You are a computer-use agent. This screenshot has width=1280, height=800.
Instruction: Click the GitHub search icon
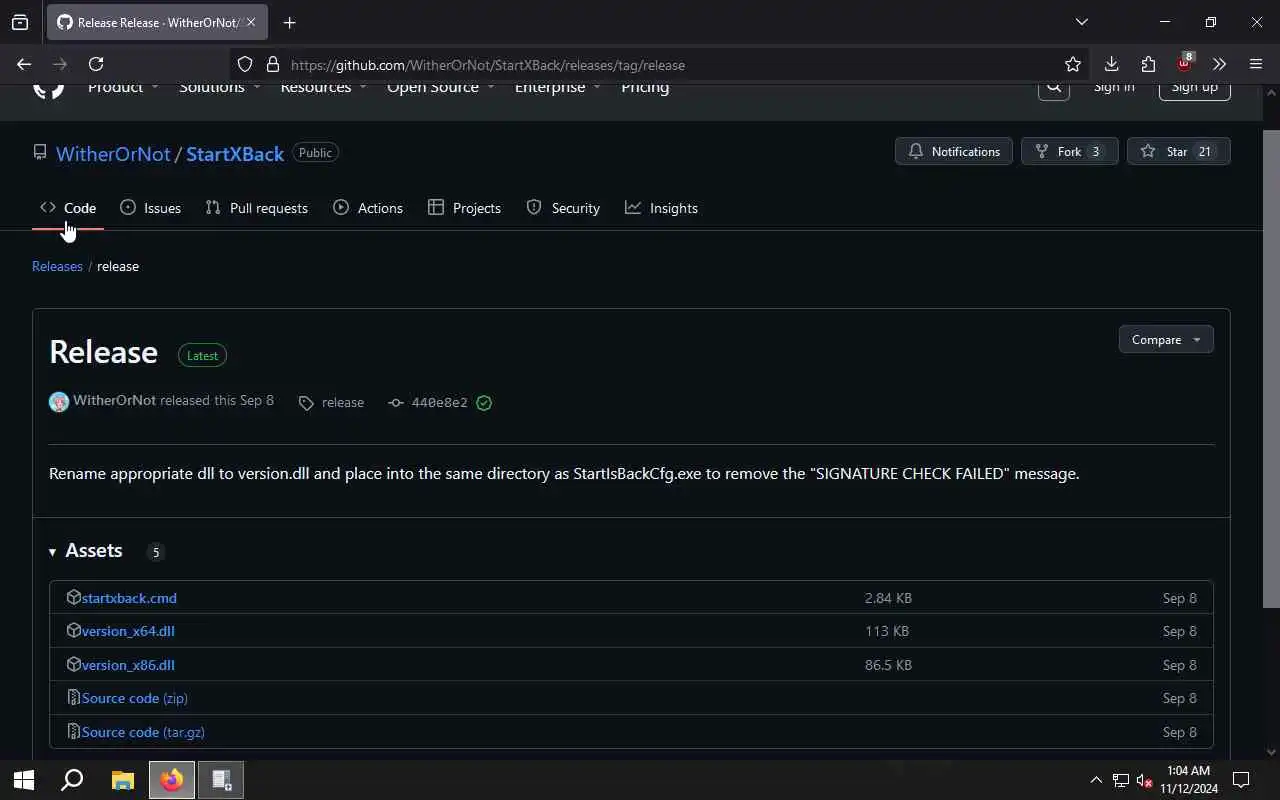pyautogui.click(x=1053, y=88)
